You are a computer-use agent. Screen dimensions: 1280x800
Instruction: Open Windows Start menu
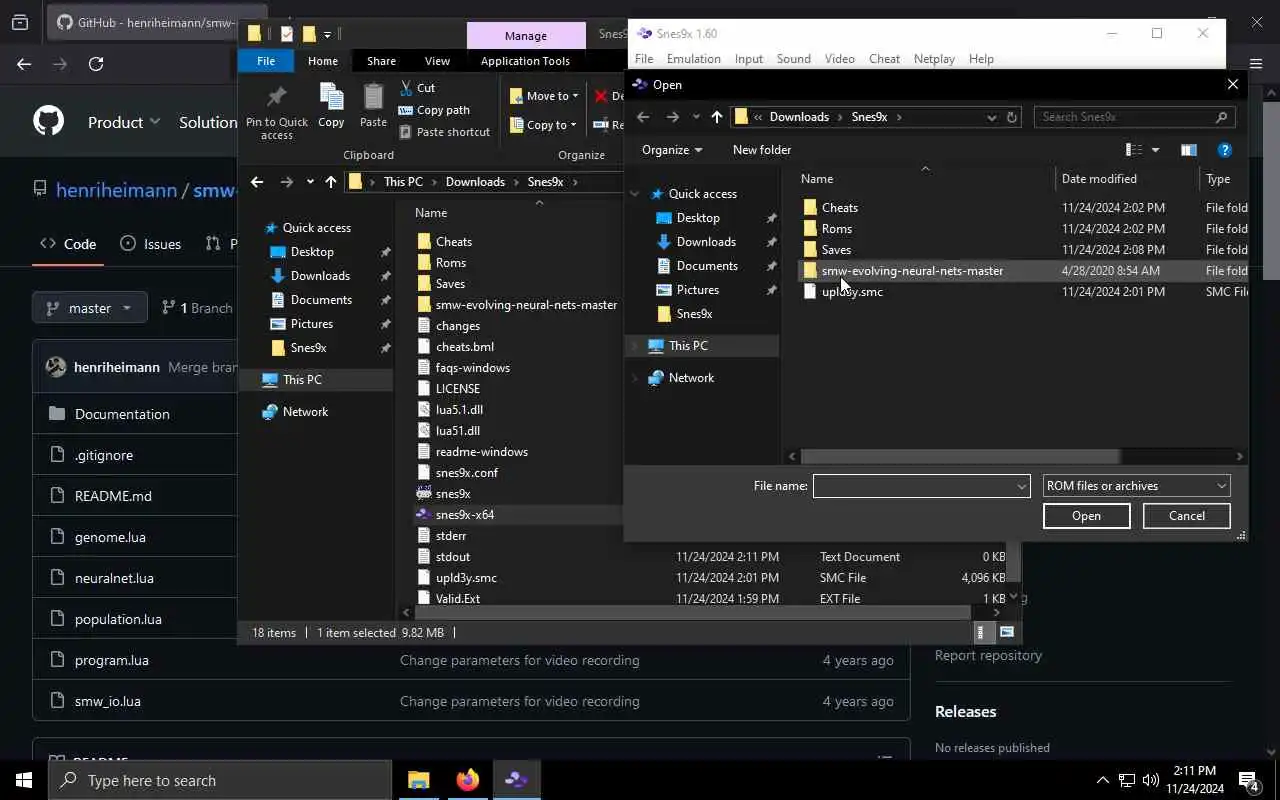[24, 780]
